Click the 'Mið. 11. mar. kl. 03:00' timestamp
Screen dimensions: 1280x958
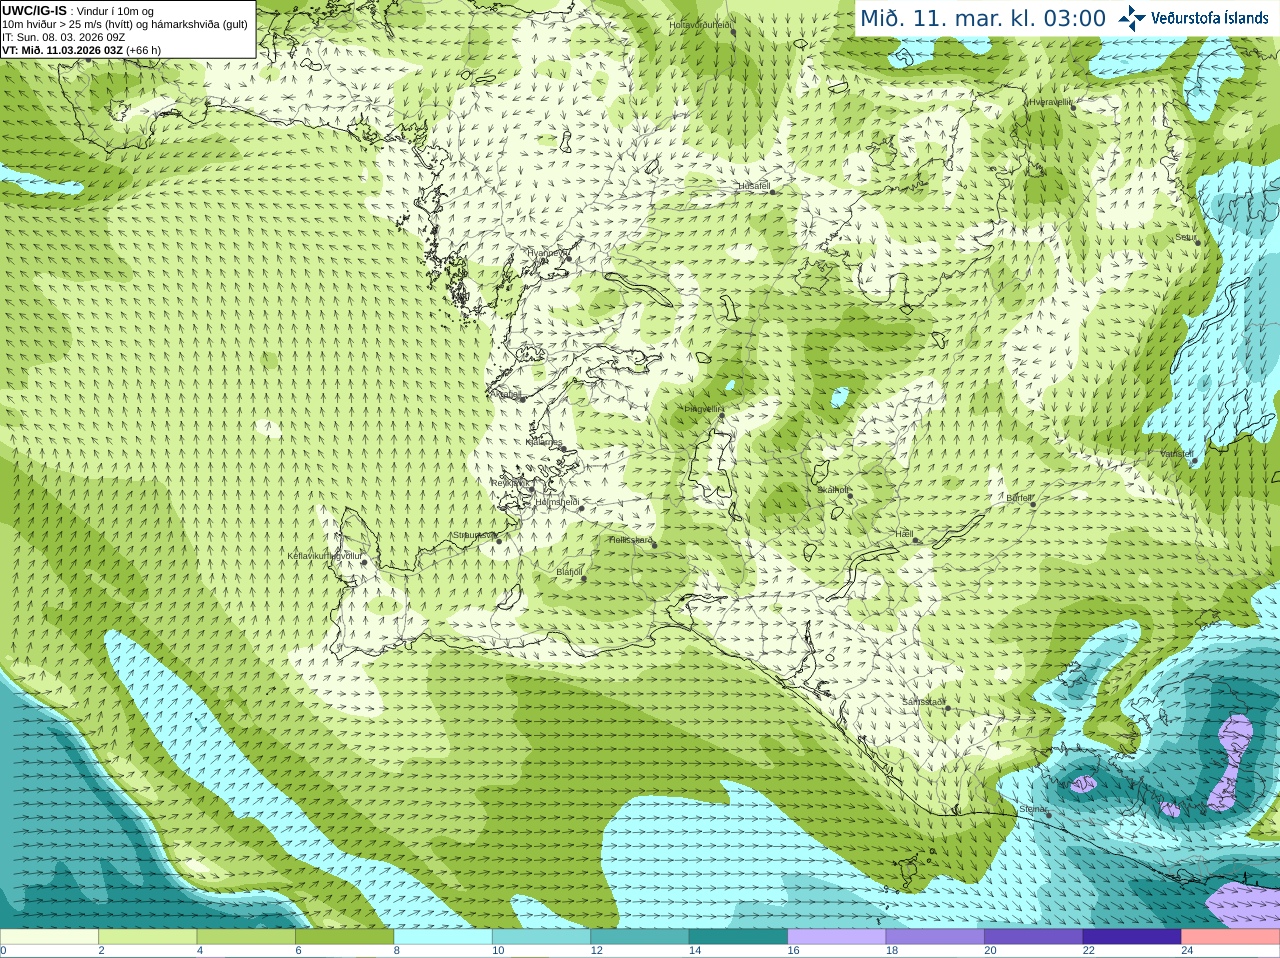[x=983, y=18]
